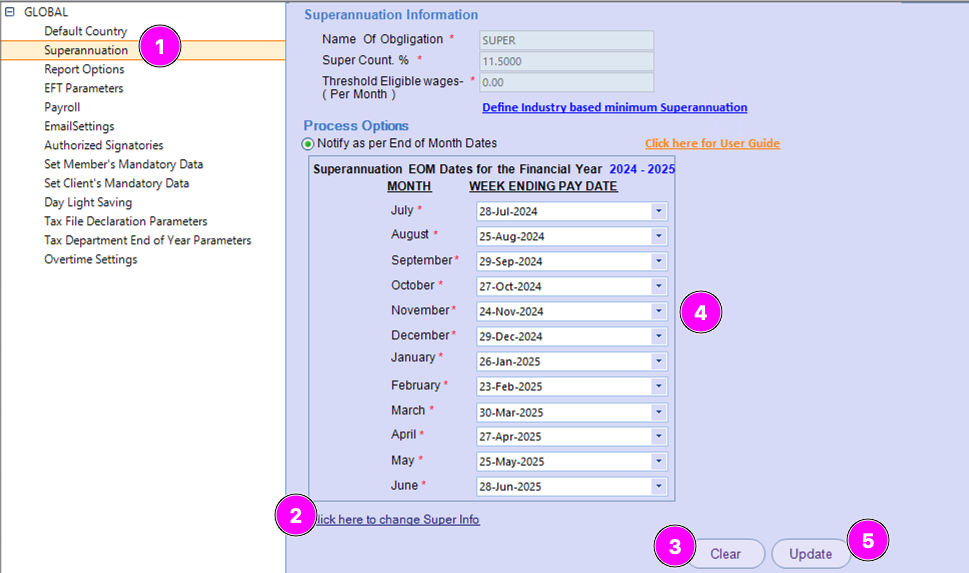
Task: Open the July week ending date dropdown
Action: click(658, 212)
